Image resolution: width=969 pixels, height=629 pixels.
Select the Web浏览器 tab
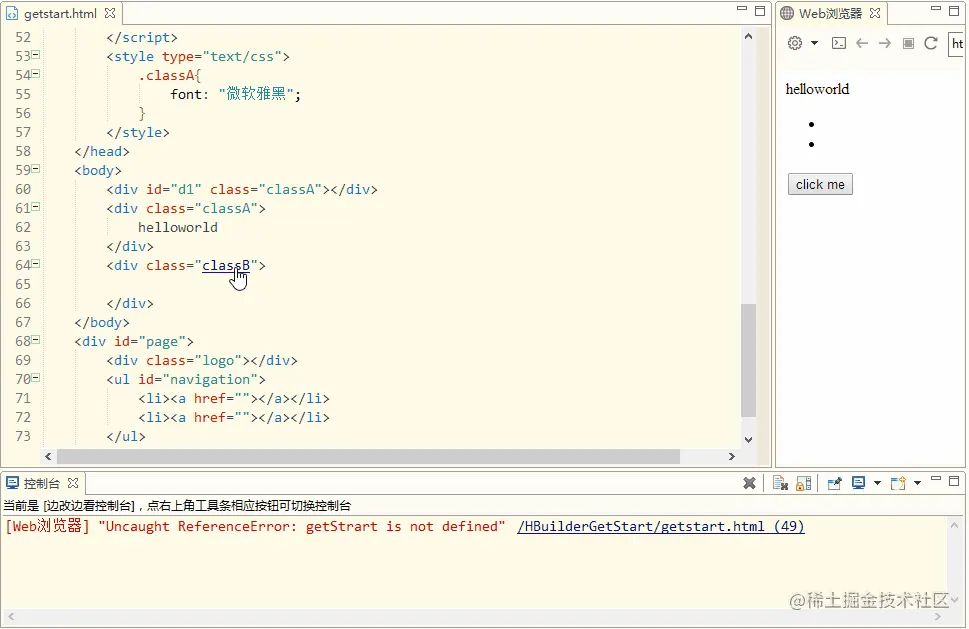[x=829, y=13]
